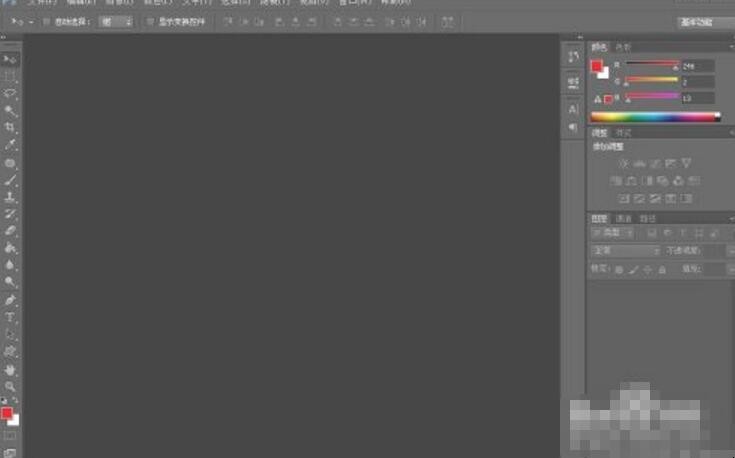
Task: Click the R slider in Color panel
Action: 652,64
